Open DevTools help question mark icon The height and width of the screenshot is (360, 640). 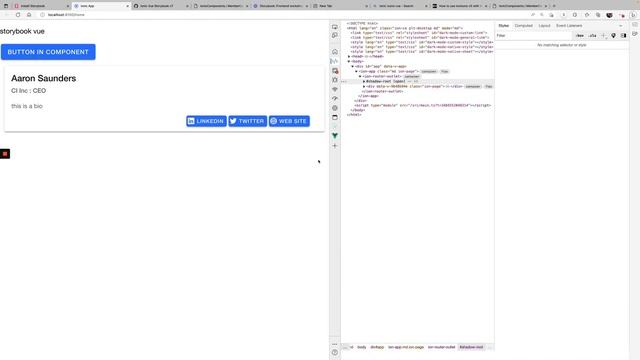pyautogui.click(x=335, y=352)
